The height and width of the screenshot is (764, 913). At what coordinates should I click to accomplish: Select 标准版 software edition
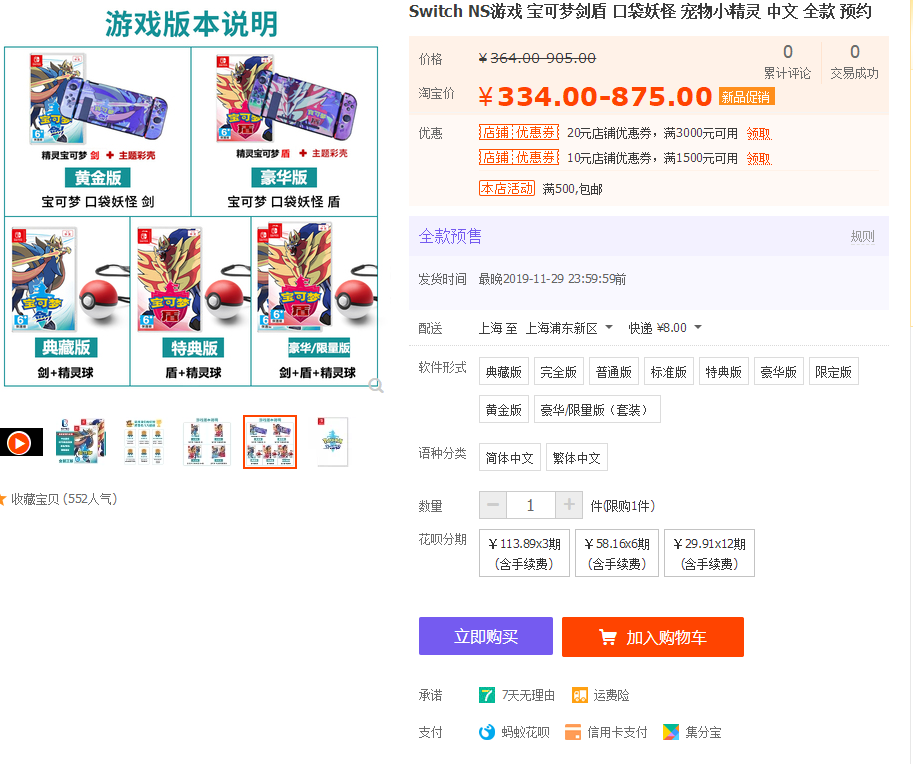click(x=668, y=372)
